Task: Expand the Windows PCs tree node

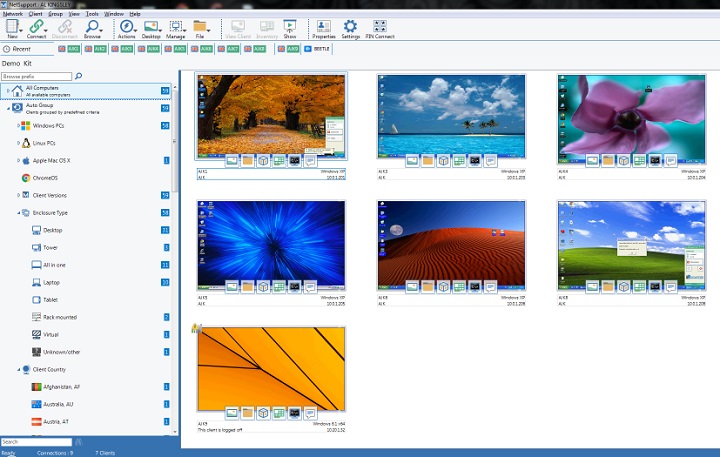Action: coord(18,125)
